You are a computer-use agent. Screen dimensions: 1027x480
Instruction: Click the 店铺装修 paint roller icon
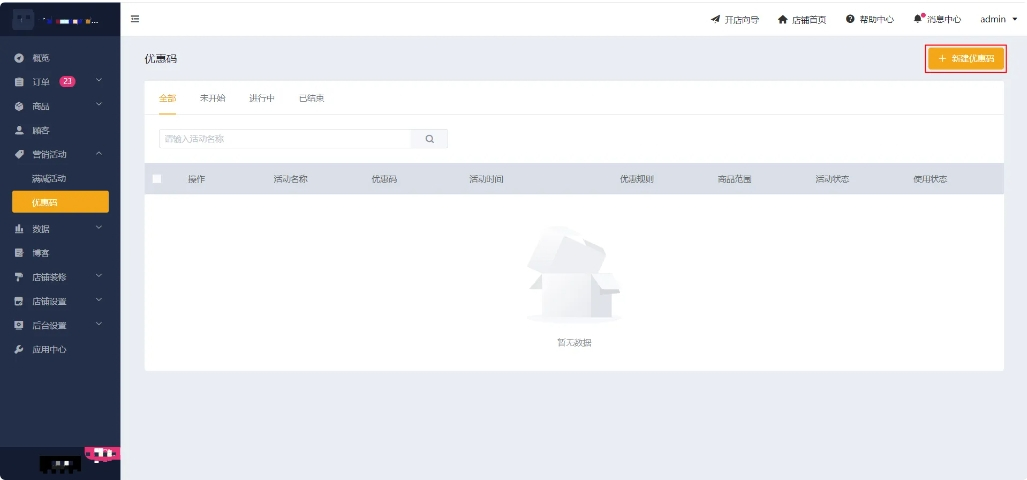tap(20, 277)
